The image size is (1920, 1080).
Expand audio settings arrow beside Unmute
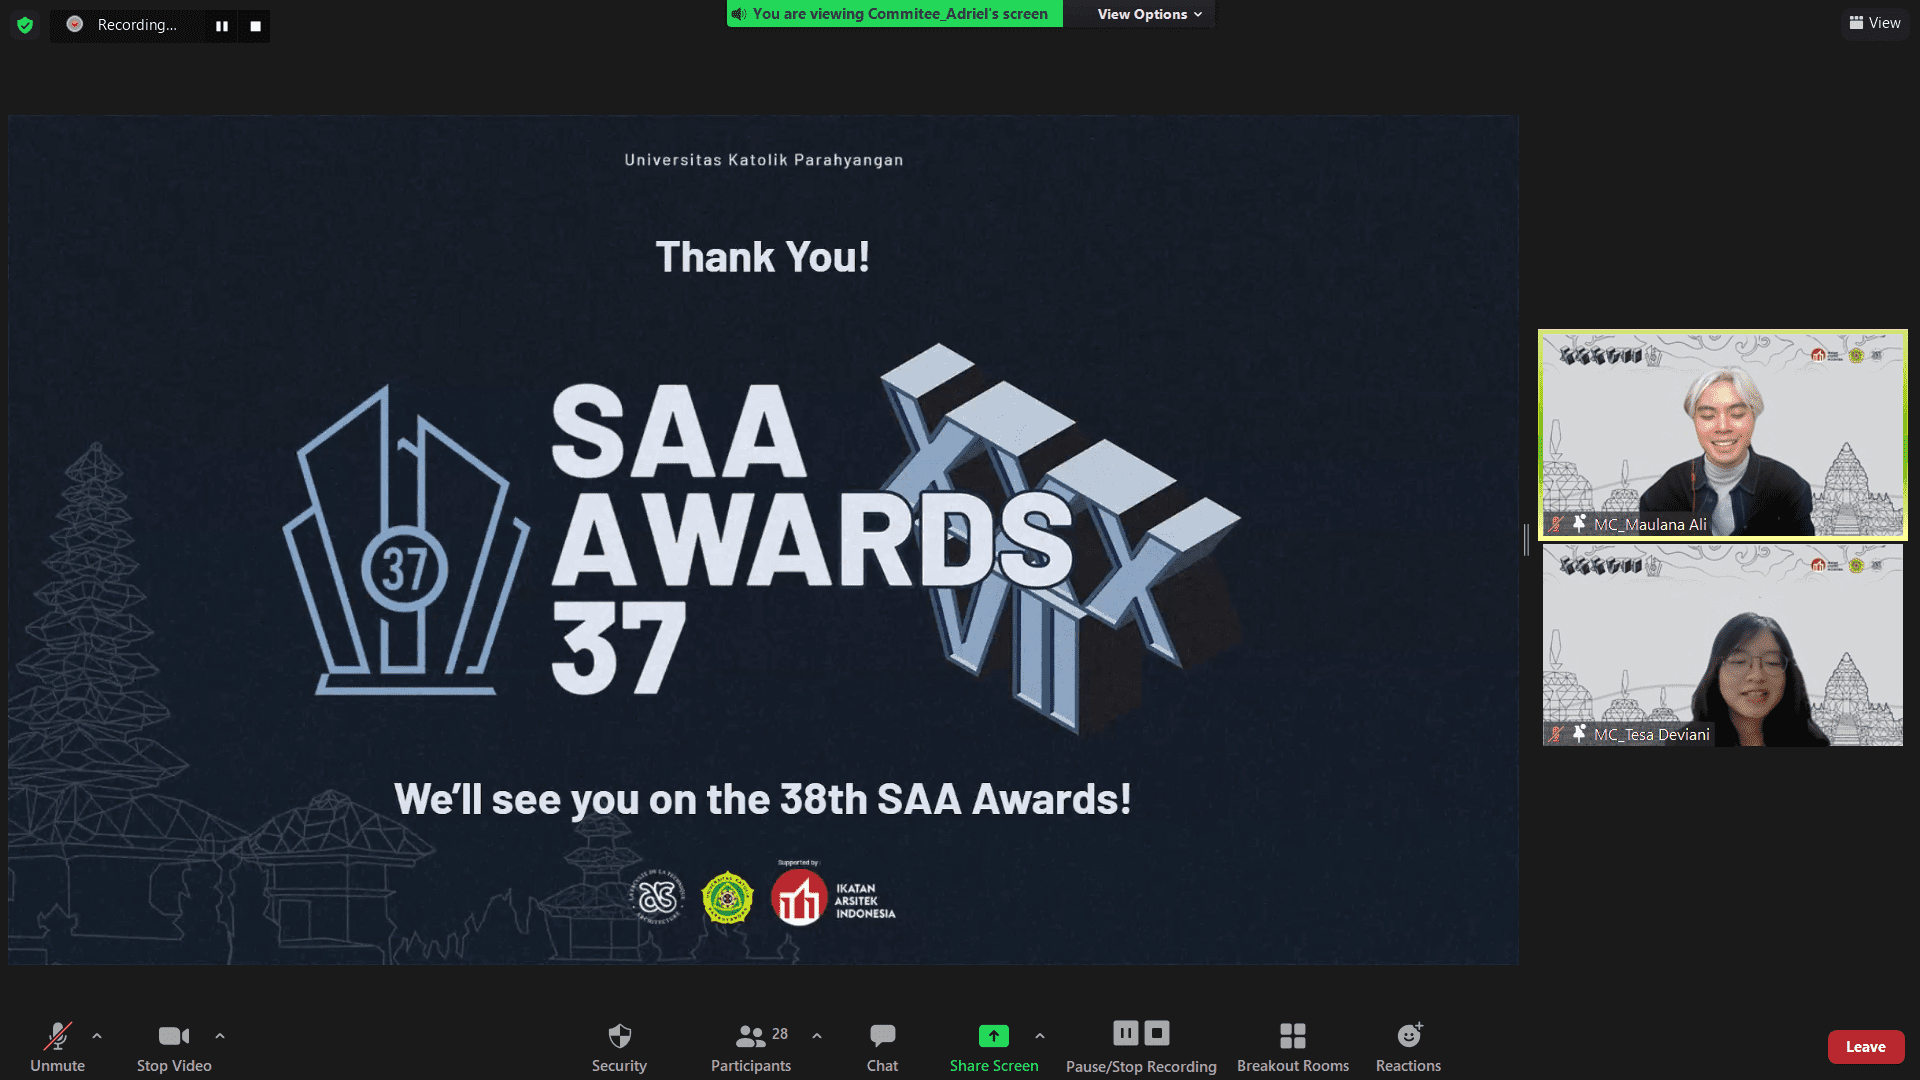pyautogui.click(x=97, y=1036)
